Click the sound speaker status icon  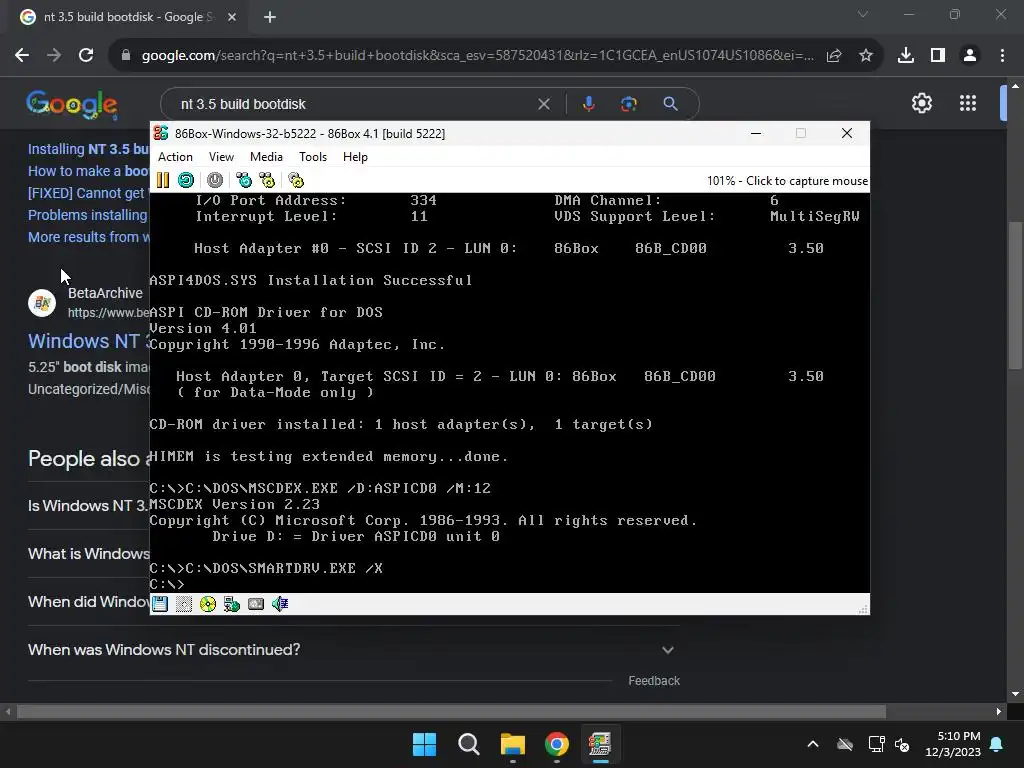click(280, 604)
